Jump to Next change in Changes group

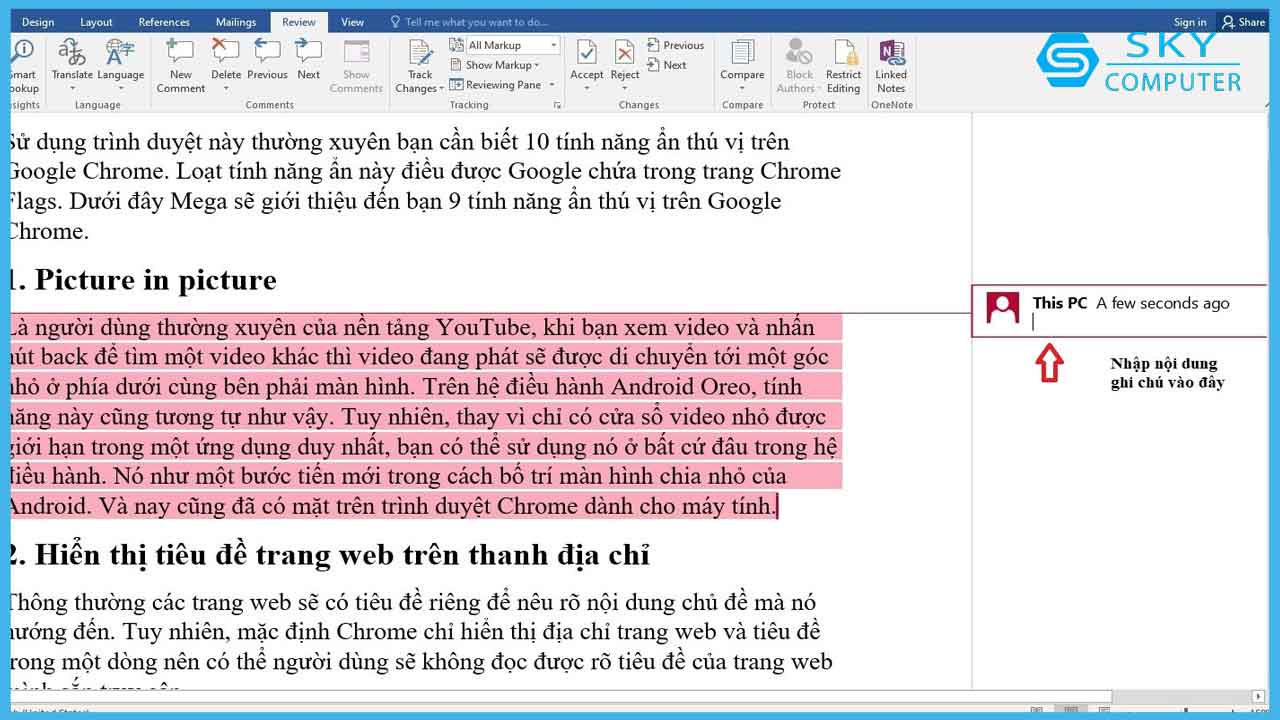(x=667, y=65)
